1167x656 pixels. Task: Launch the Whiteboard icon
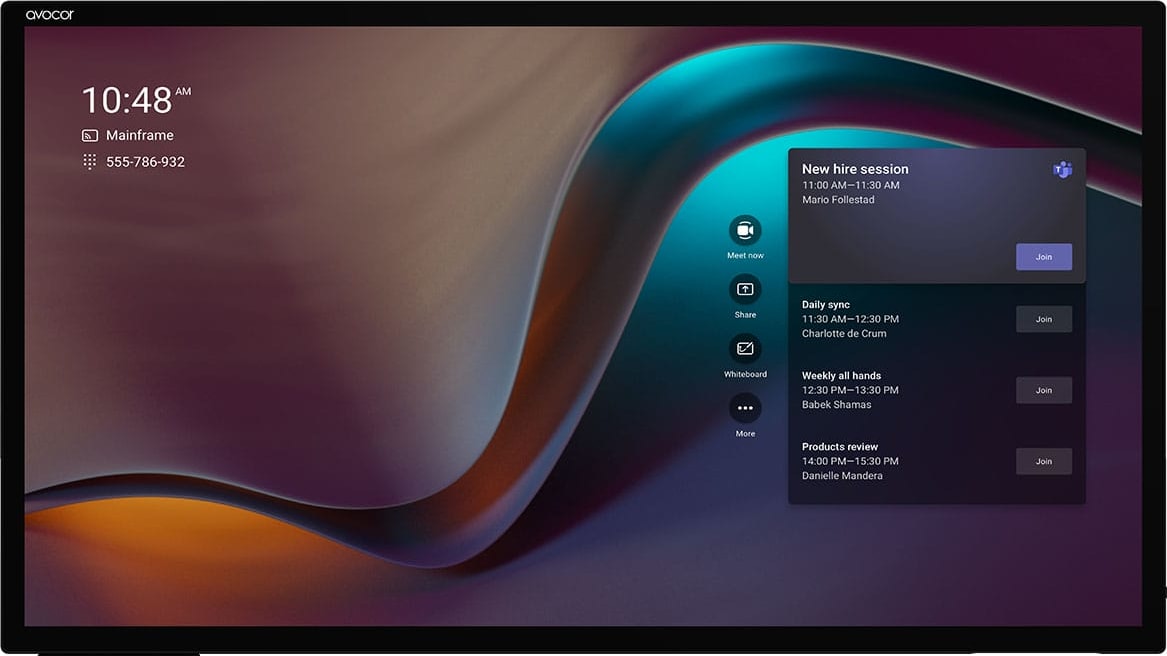pos(745,348)
